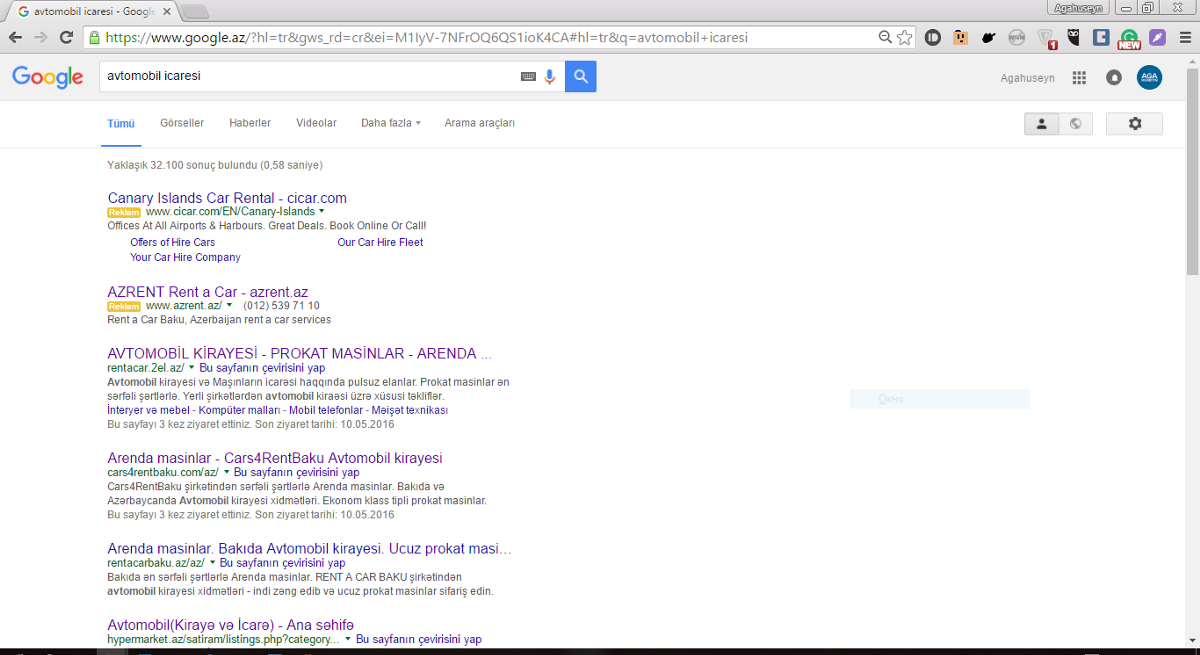This screenshot has width=1200, height=655.
Task: Click the Agahuseyn profile name link
Action: [1027, 78]
